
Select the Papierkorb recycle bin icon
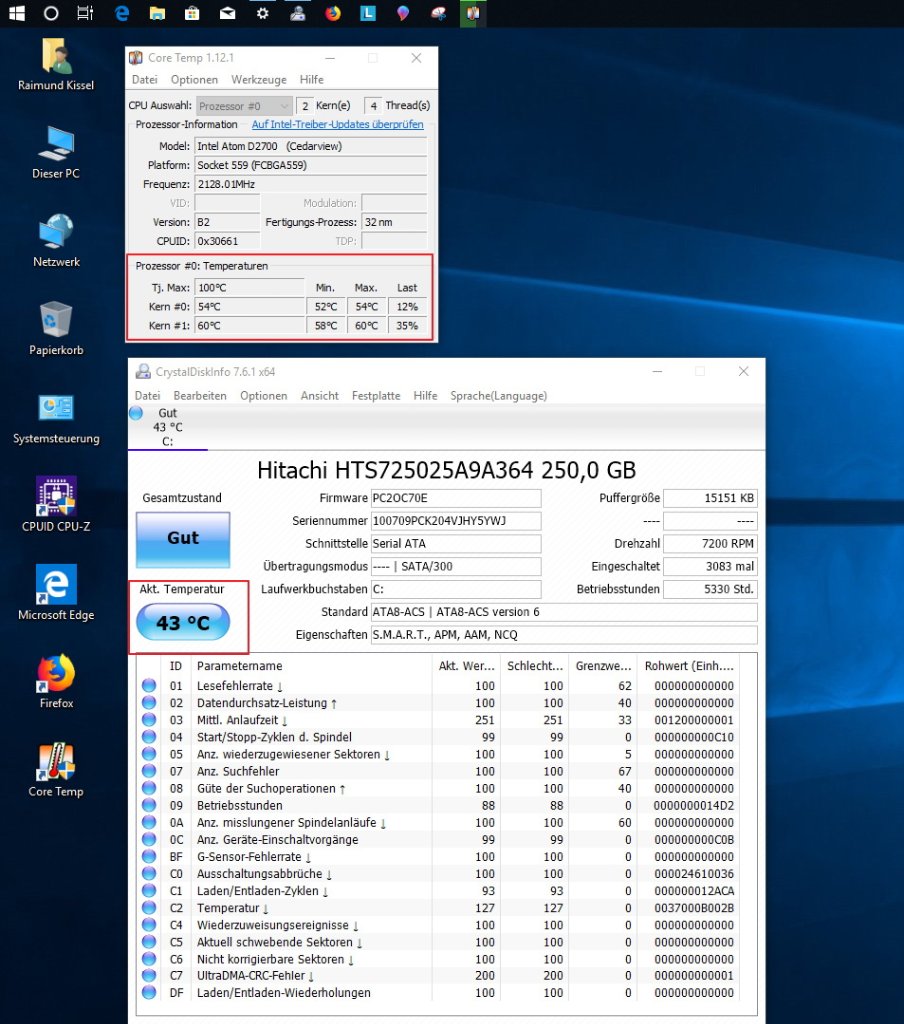point(56,329)
